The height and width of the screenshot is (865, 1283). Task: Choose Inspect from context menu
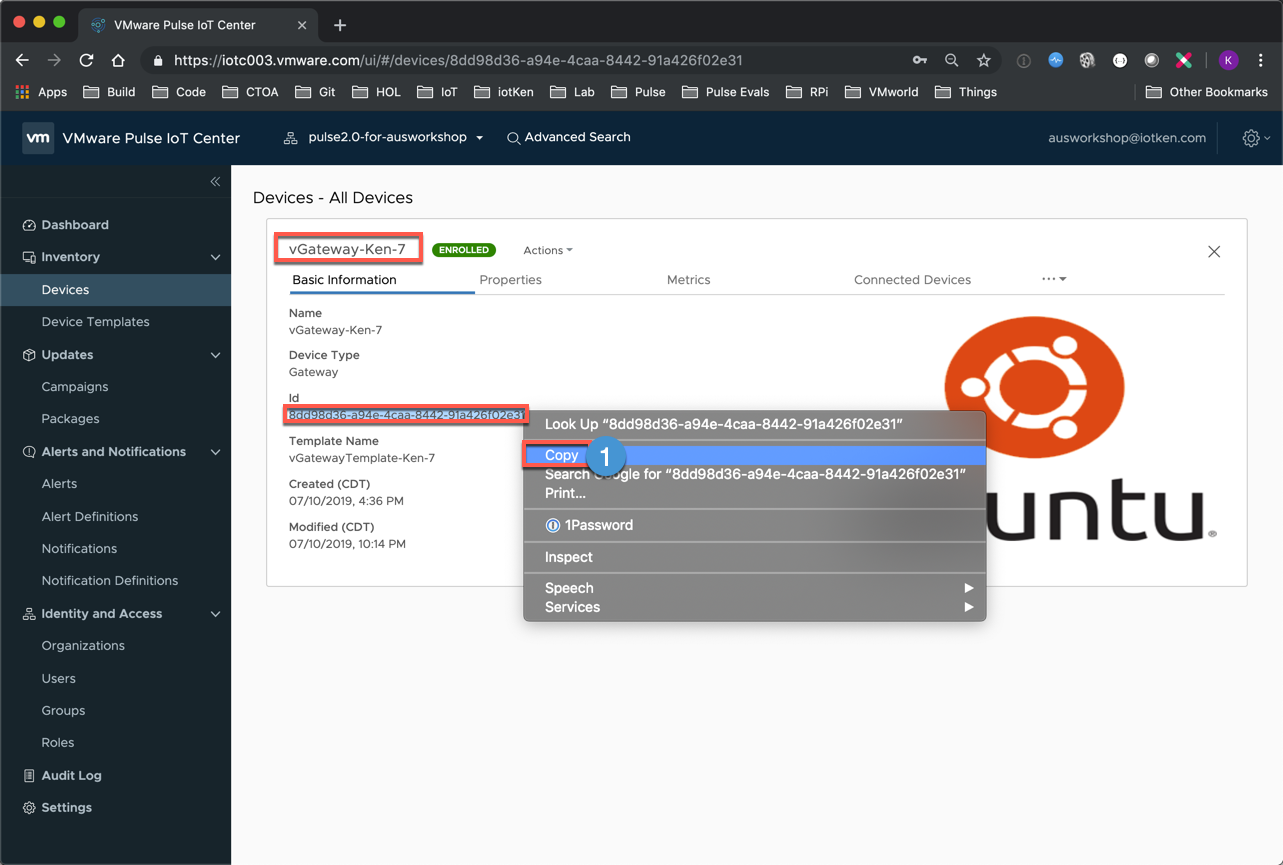(x=755, y=557)
